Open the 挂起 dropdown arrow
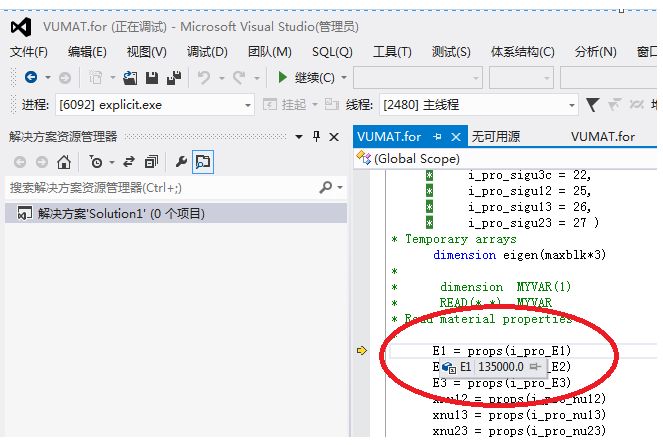Viewport: 663px width, 445px height. coord(315,104)
